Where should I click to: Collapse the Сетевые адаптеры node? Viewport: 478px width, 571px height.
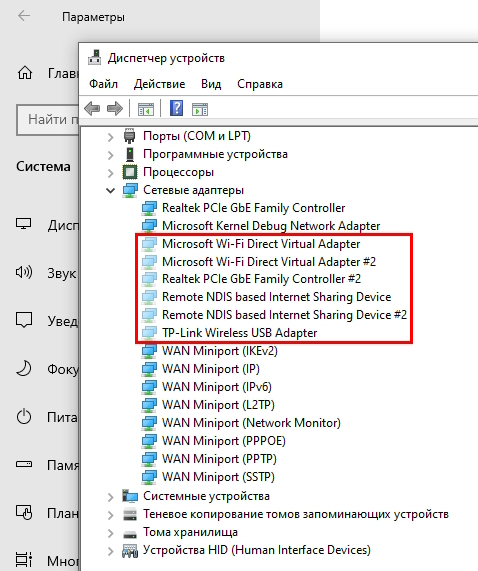(x=111, y=190)
